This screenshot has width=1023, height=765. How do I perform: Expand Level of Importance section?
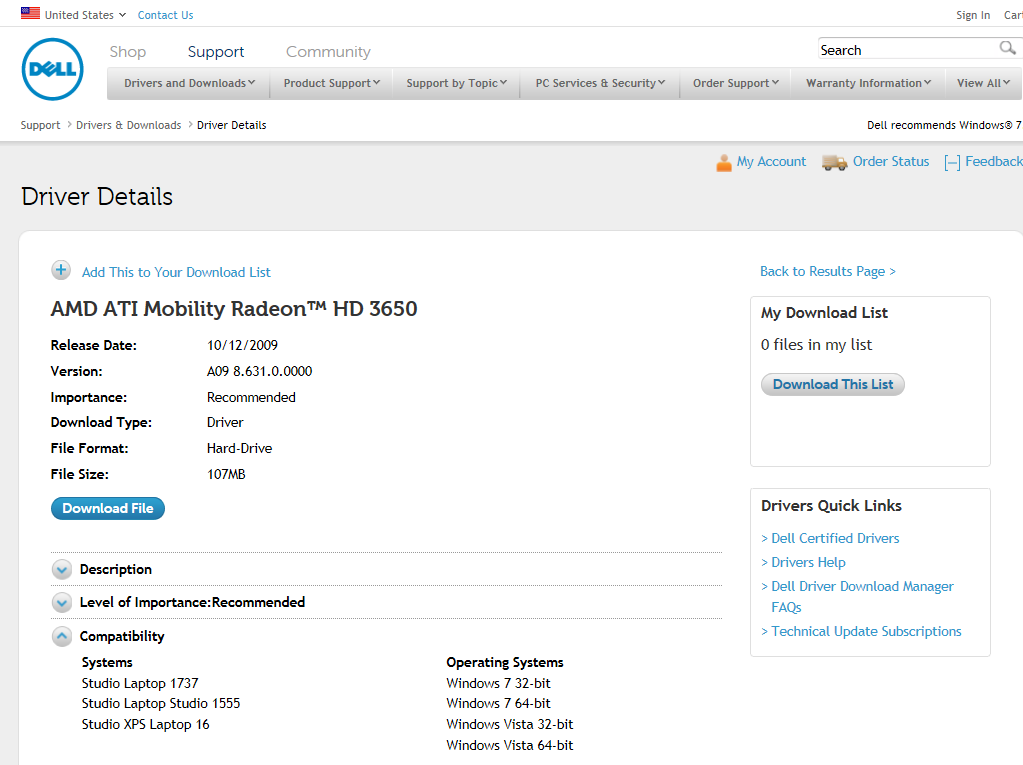[62, 603]
